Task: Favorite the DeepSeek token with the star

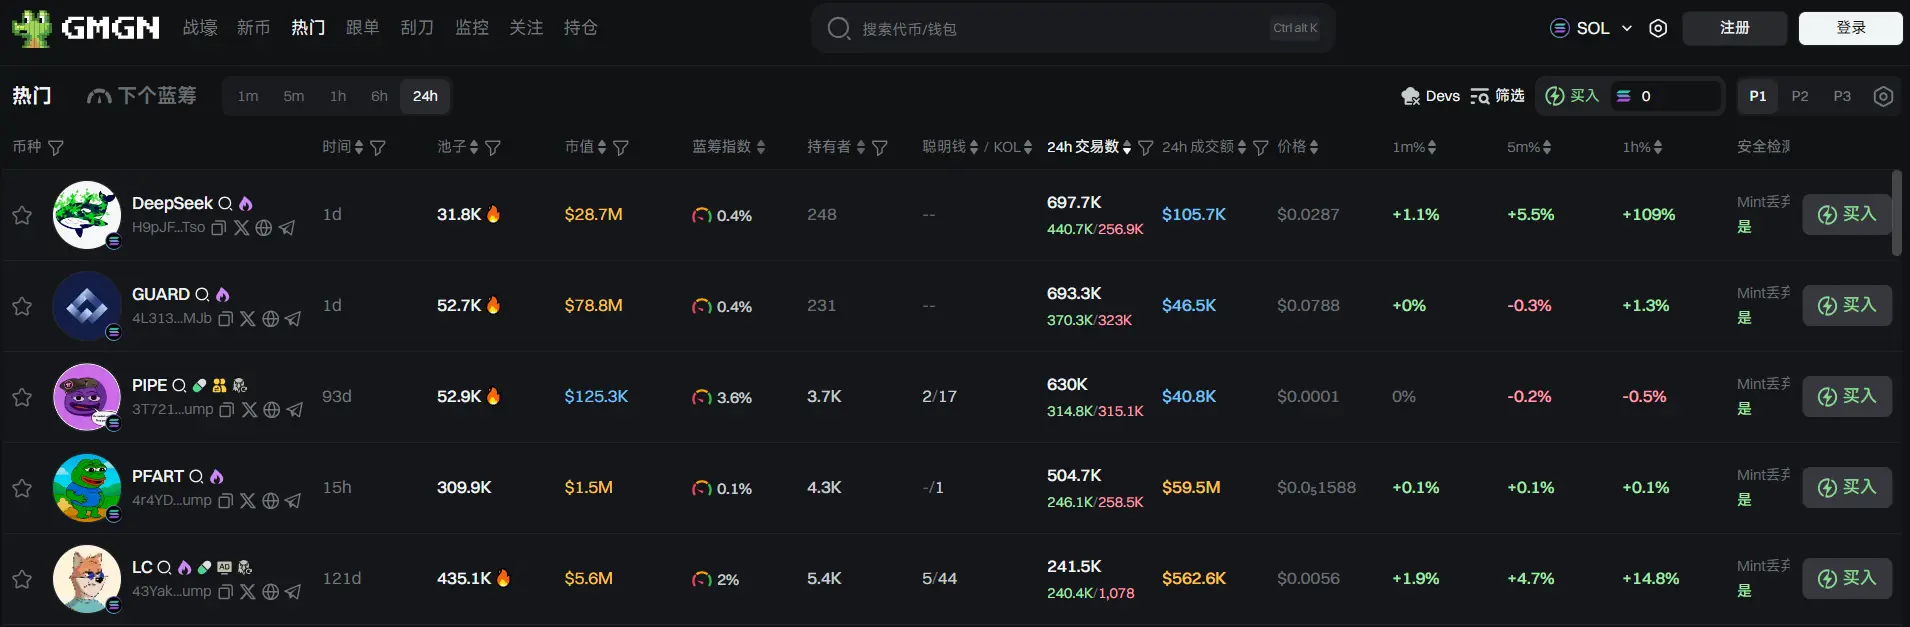Action: click(x=22, y=215)
